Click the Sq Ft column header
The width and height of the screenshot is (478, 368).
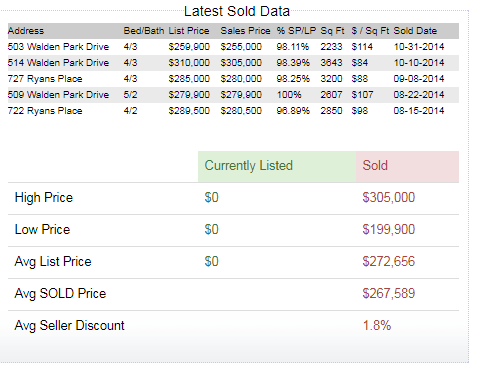pos(332,31)
